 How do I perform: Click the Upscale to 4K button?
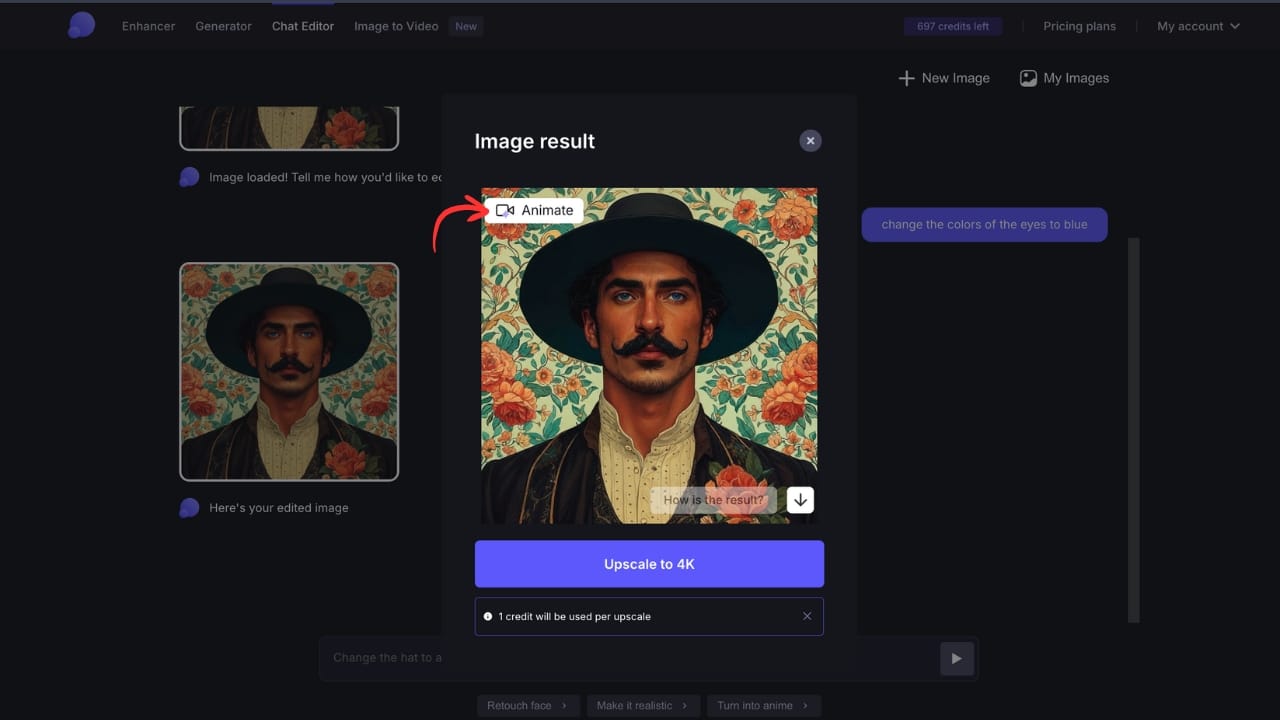(x=649, y=563)
